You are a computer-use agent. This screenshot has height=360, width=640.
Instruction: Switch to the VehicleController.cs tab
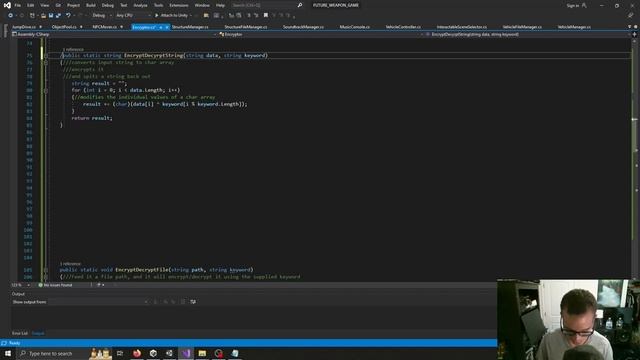point(403,27)
